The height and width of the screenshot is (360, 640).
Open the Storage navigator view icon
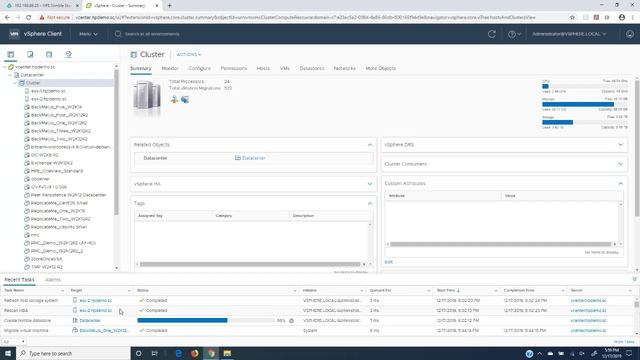(49, 54)
